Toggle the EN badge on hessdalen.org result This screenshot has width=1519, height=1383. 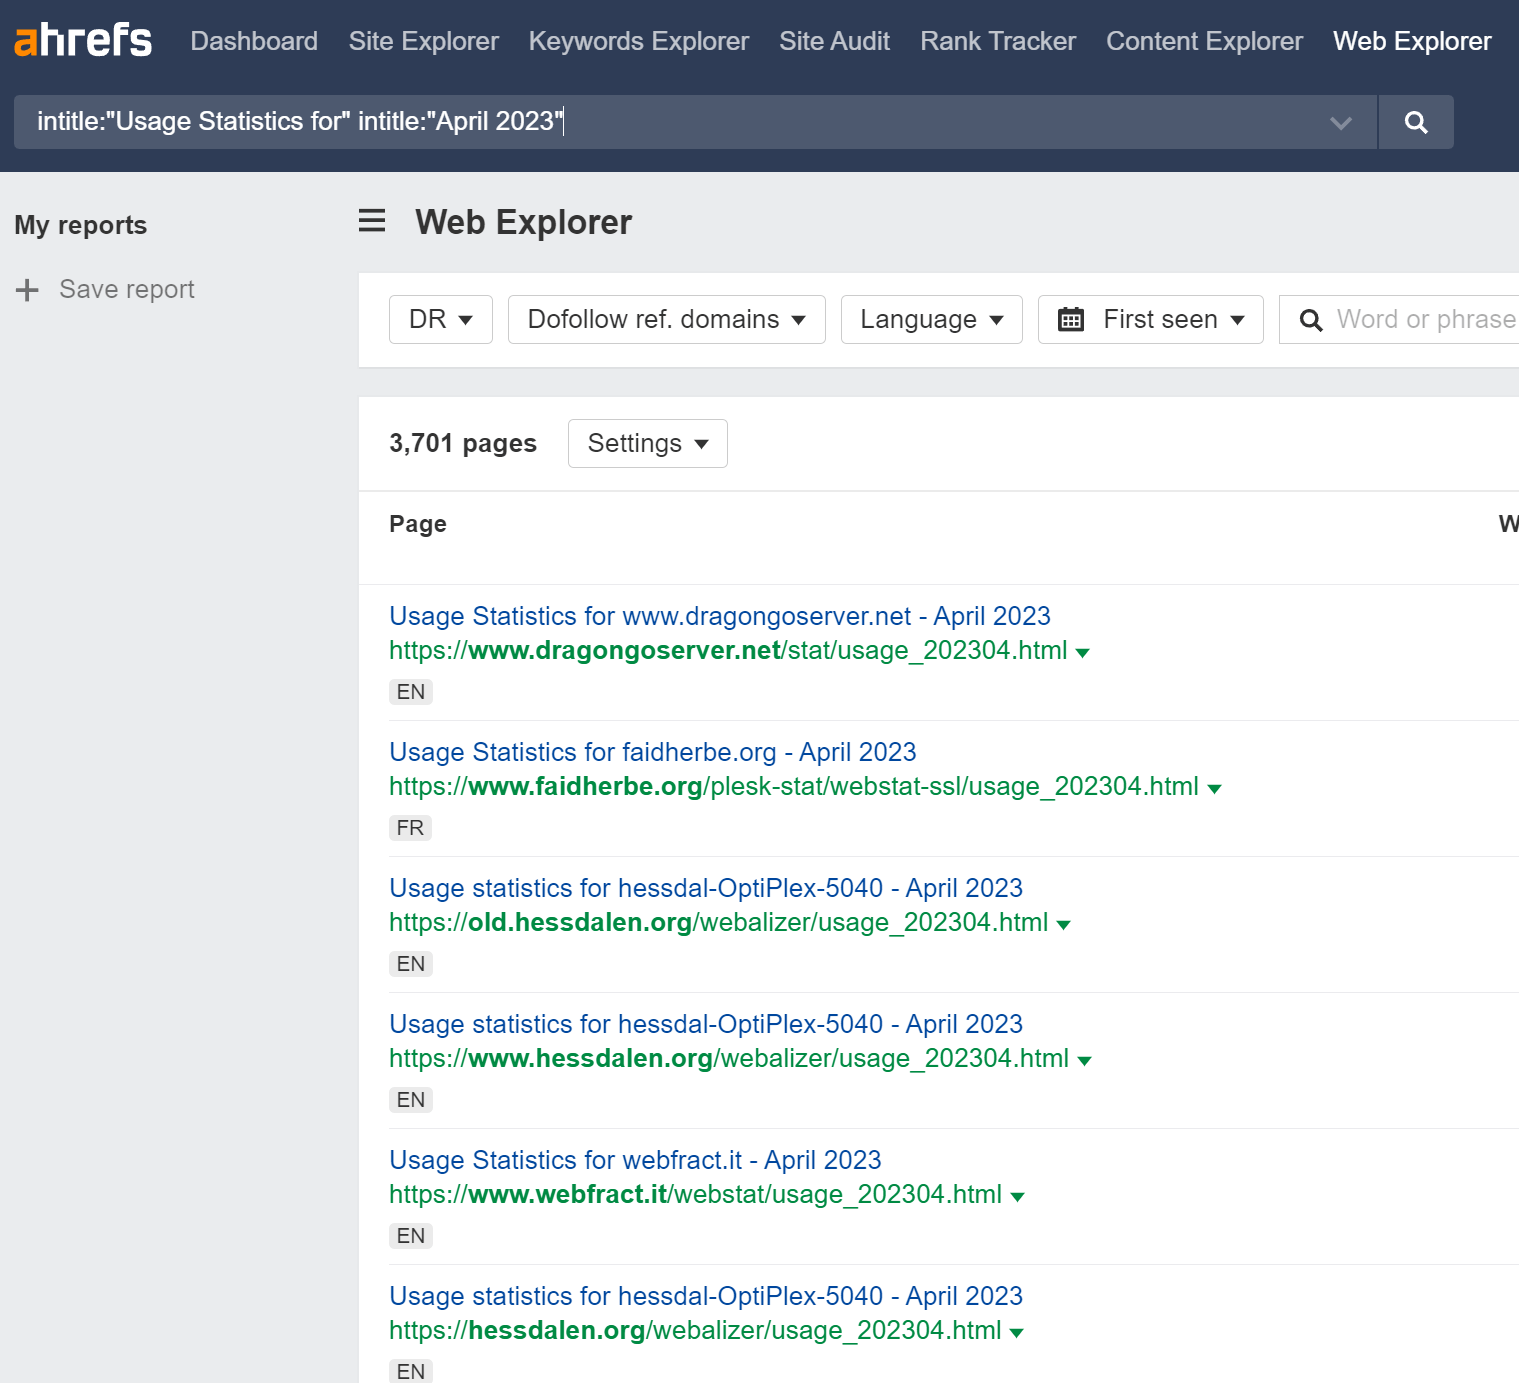click(x=410, y=1371)
